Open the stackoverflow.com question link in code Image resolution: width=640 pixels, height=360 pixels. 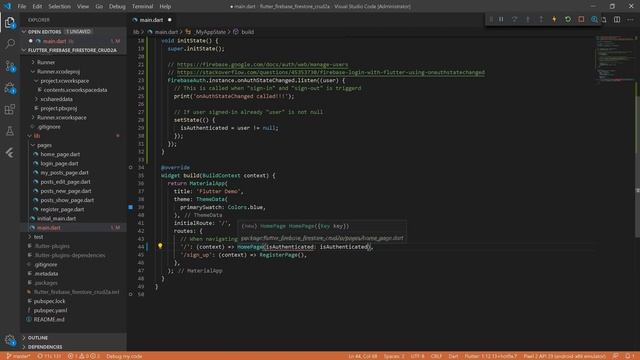[x=331, y=72]
